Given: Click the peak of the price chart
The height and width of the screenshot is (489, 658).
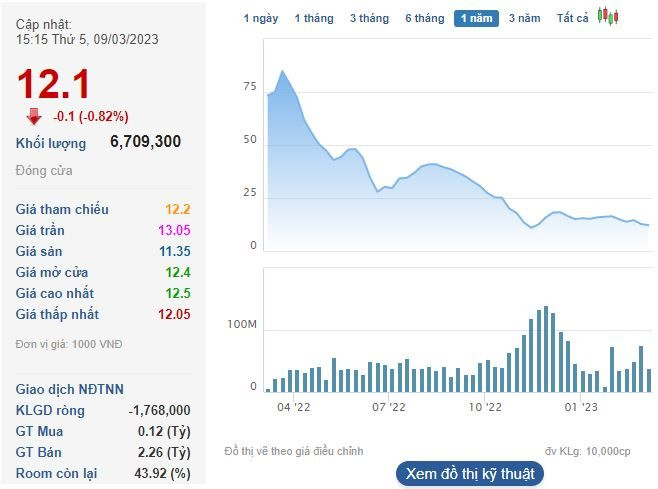Looking at the screenshot, I should point(283,71).
